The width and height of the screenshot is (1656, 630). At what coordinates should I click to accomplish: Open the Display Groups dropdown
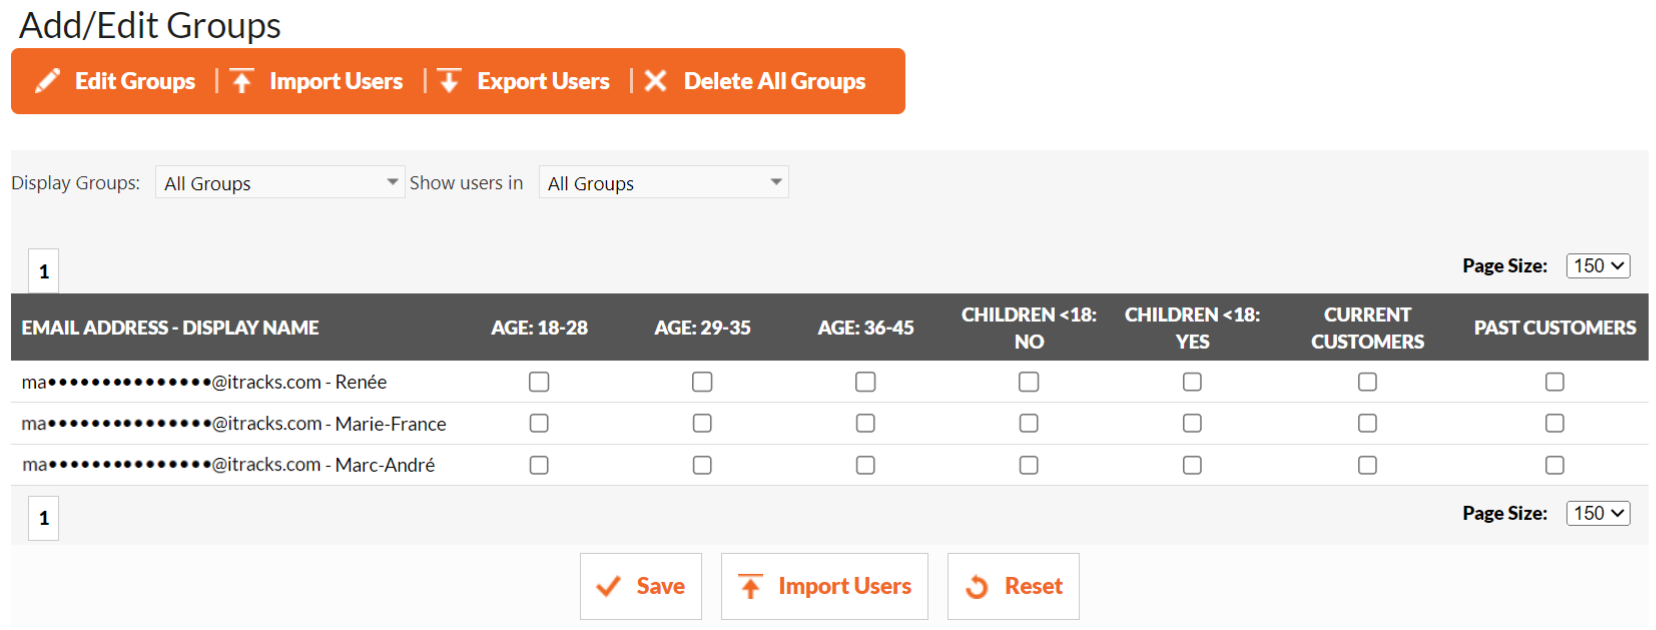tap(280, 182)
